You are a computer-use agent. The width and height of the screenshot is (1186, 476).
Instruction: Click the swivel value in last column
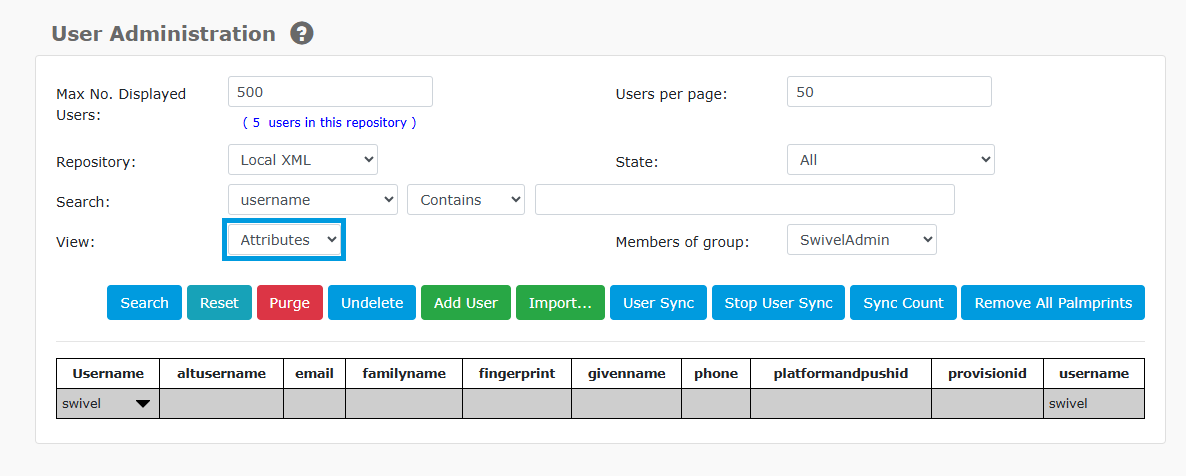pyautogui.click(x=1068, y=404)
